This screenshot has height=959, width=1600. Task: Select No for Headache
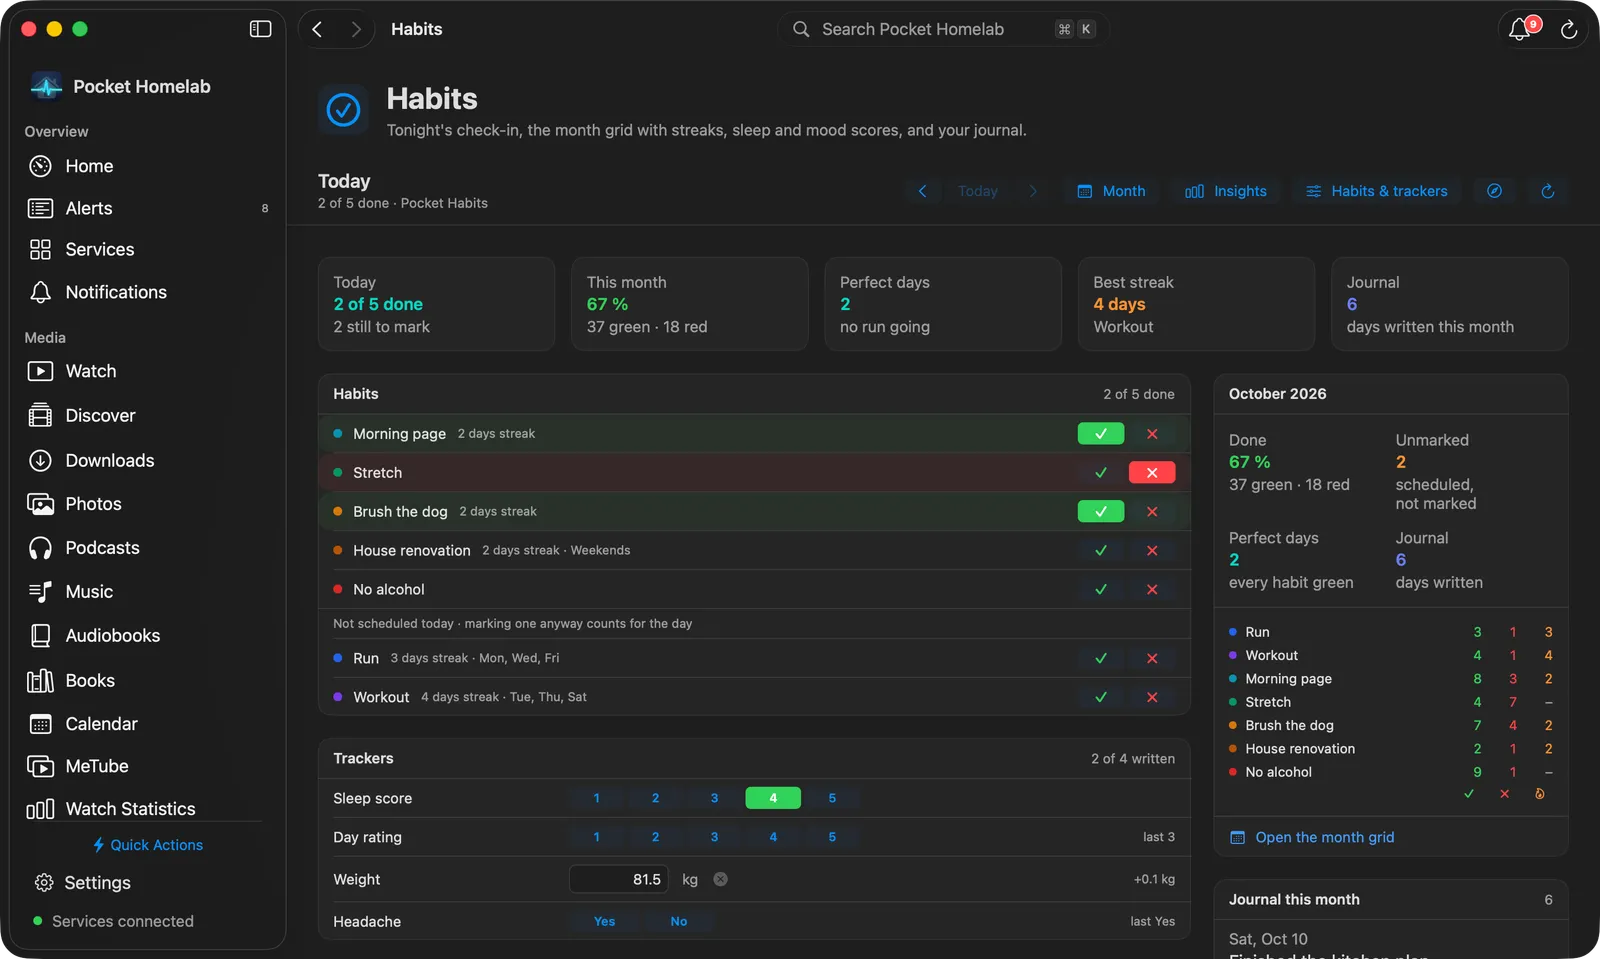tap(679, 922)
